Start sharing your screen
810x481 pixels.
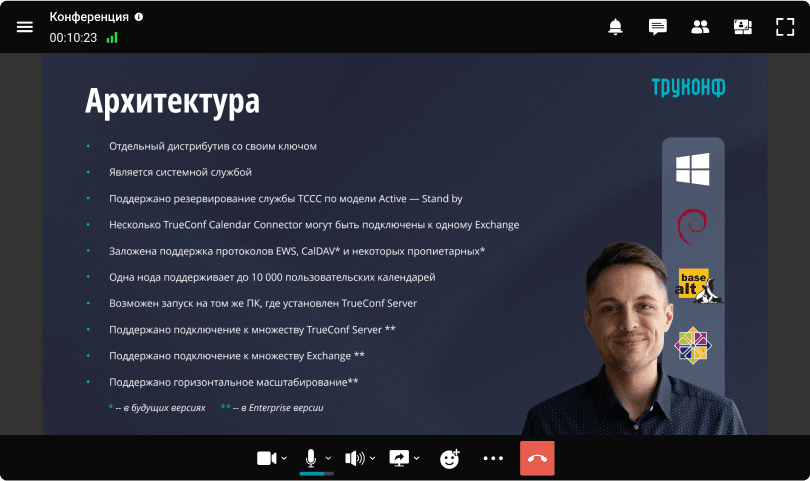point(398,458)
